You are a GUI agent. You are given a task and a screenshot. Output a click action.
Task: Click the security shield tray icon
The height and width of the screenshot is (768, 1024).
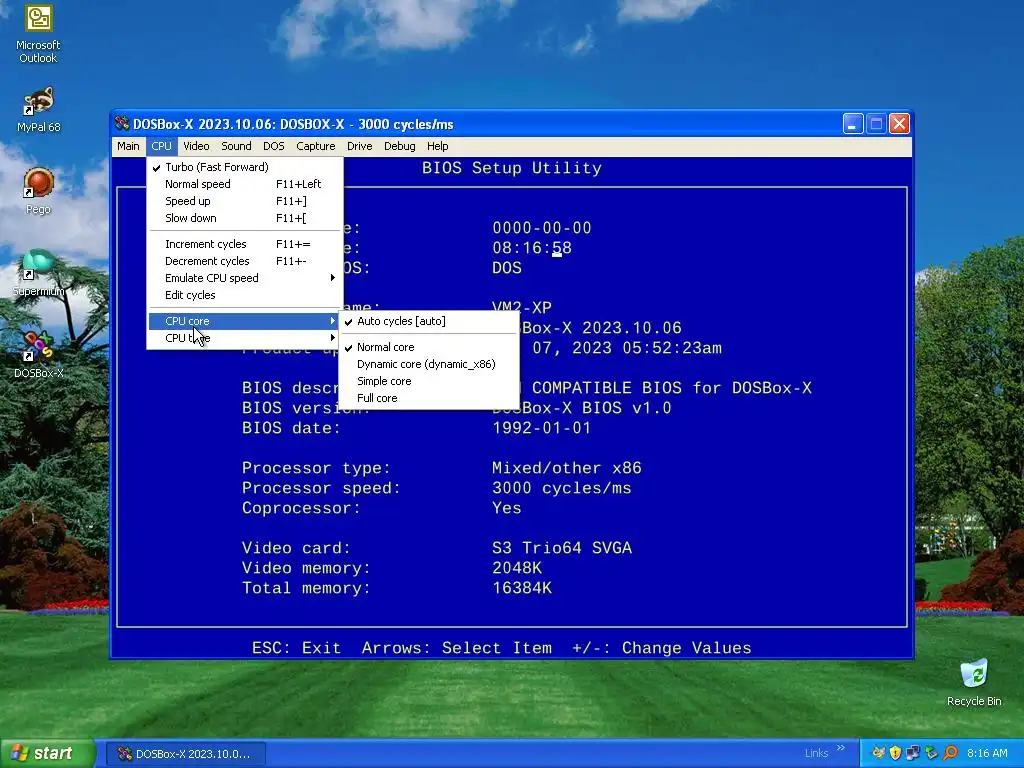coord(895,753)
